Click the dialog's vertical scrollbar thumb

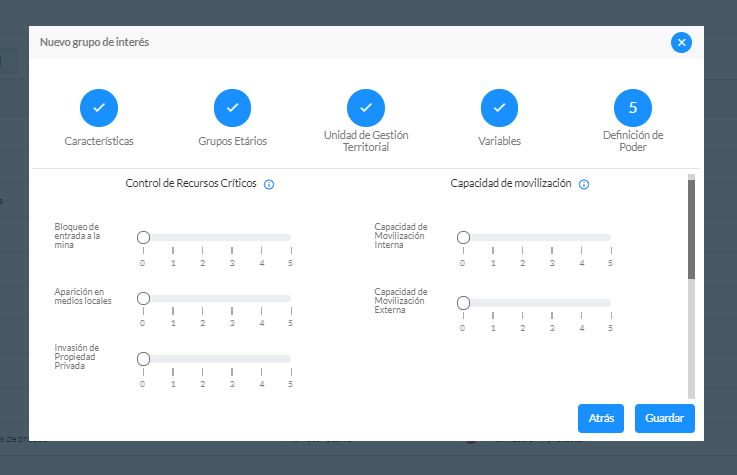coord(691,229)
